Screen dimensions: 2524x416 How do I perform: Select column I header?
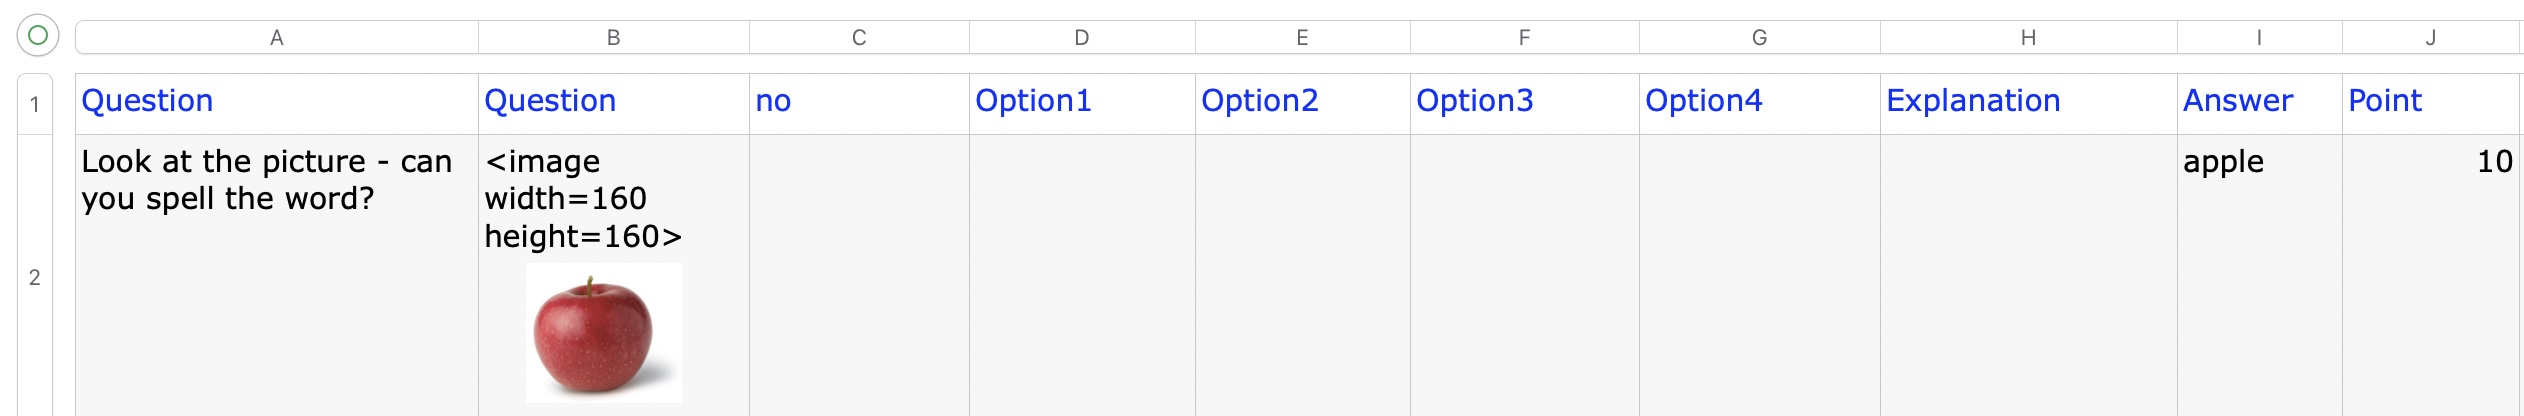(2259, 38)
